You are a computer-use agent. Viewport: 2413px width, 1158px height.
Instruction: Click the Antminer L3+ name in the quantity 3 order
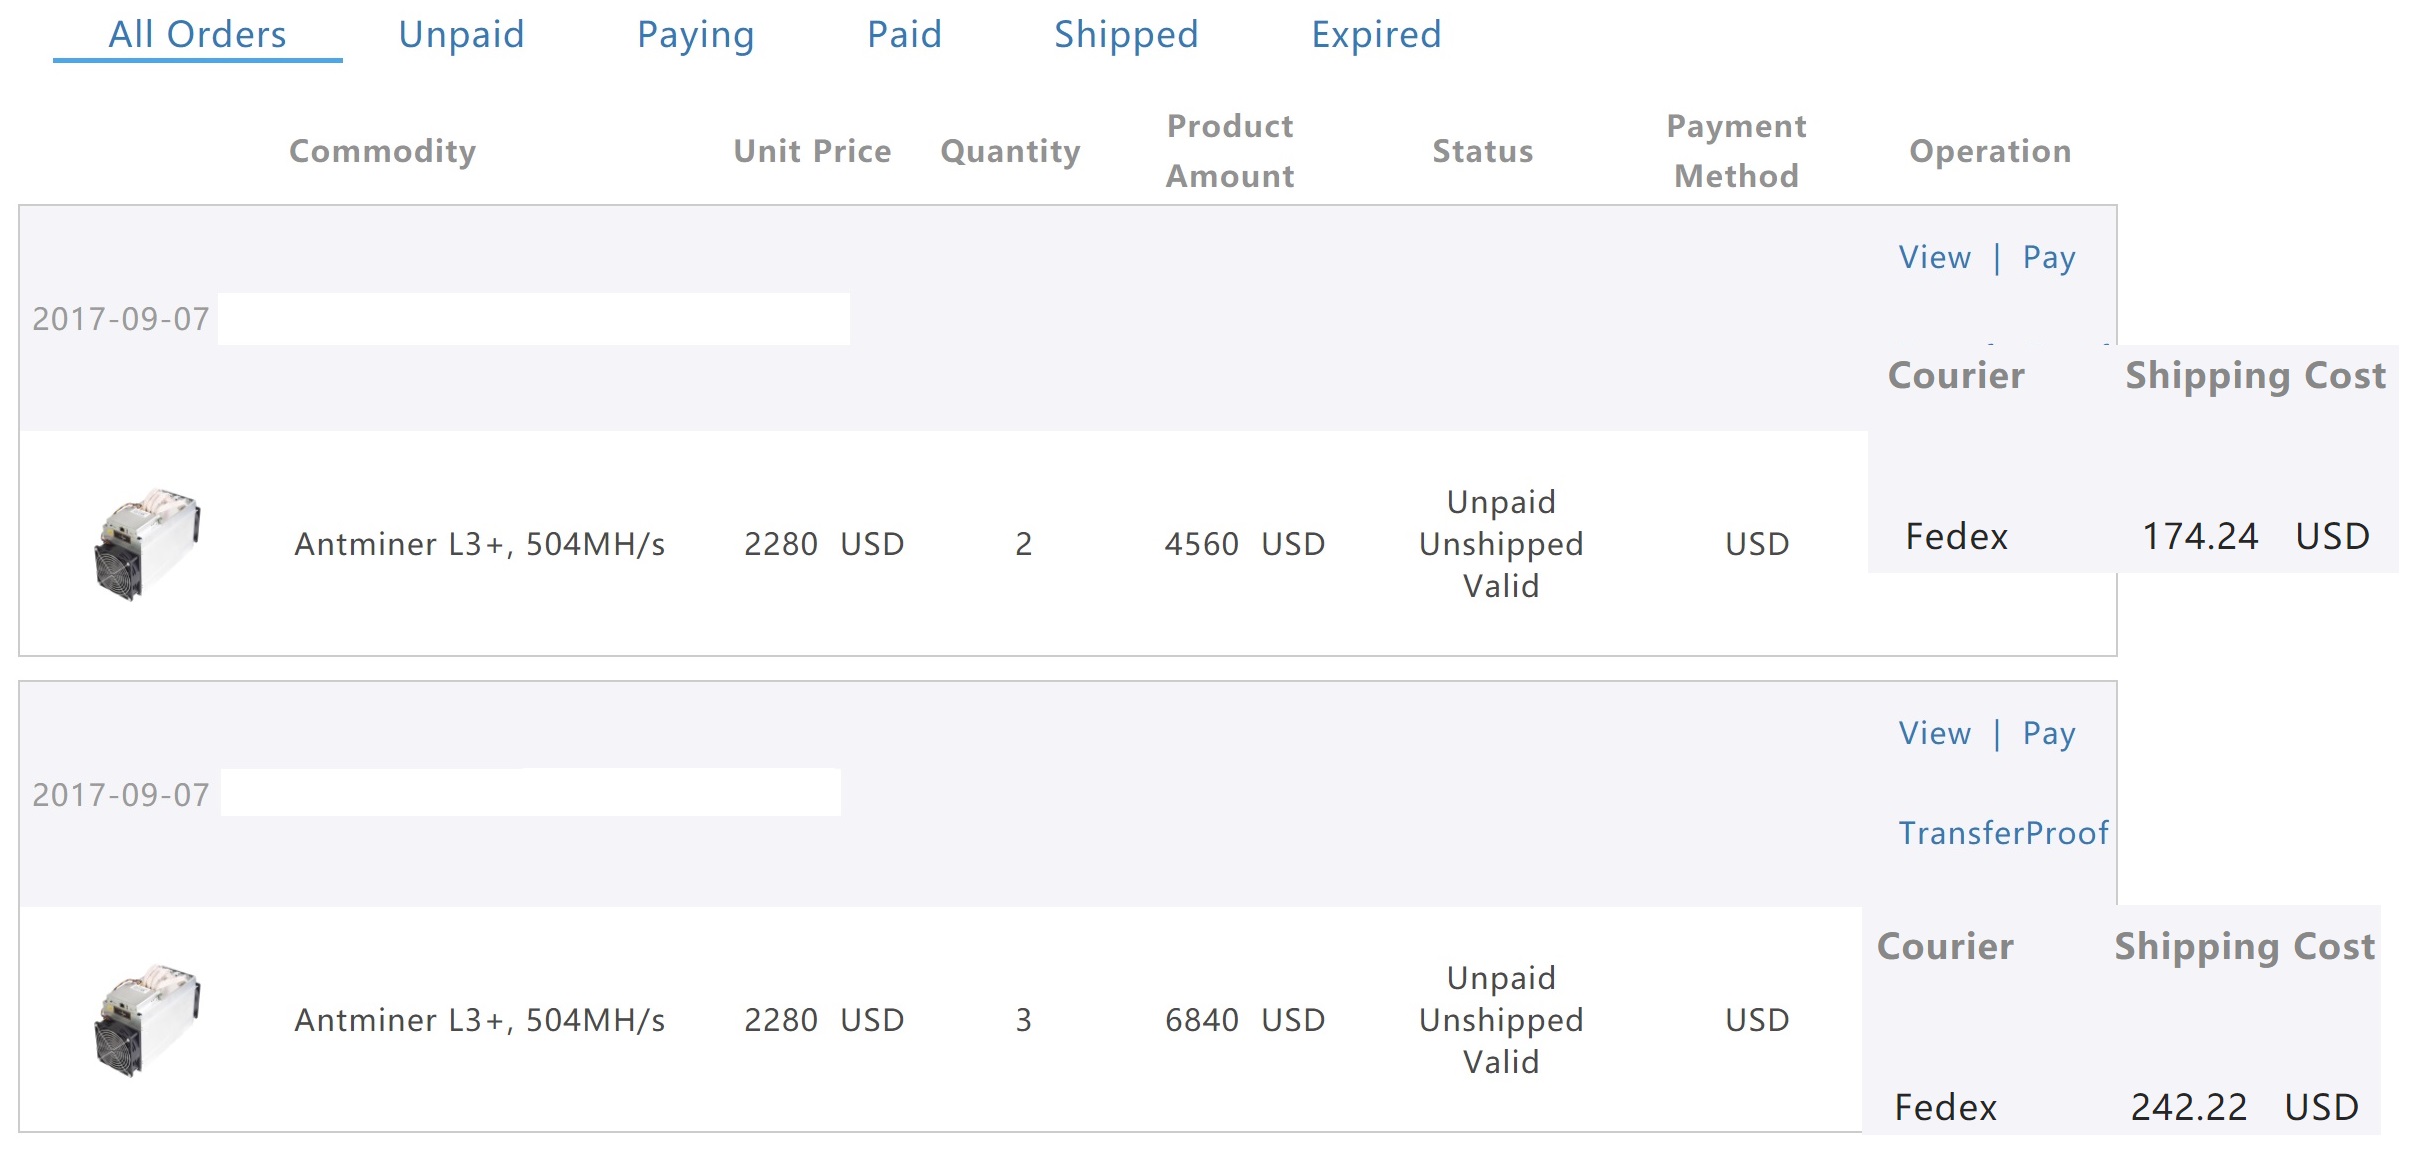[x=479, y=1020]
